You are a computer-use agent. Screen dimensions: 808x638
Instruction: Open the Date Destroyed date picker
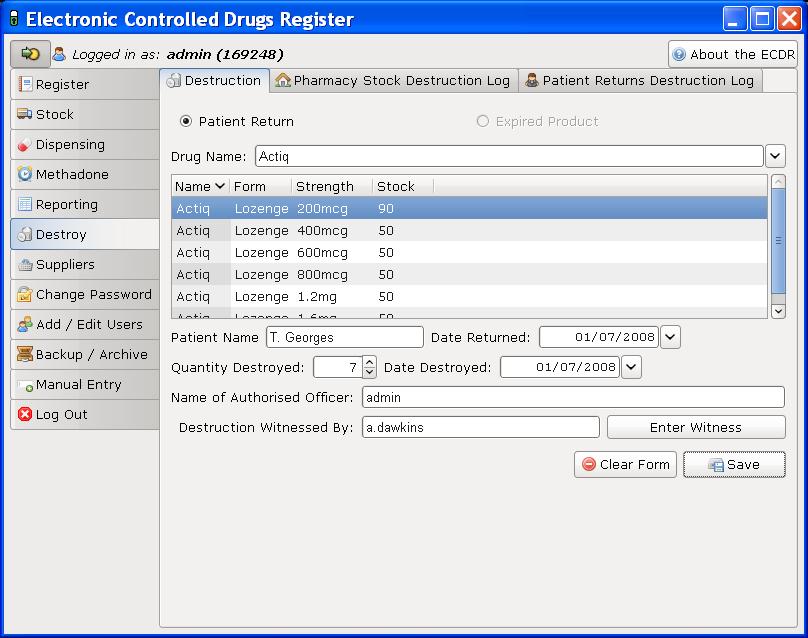(x=631, y=367)
